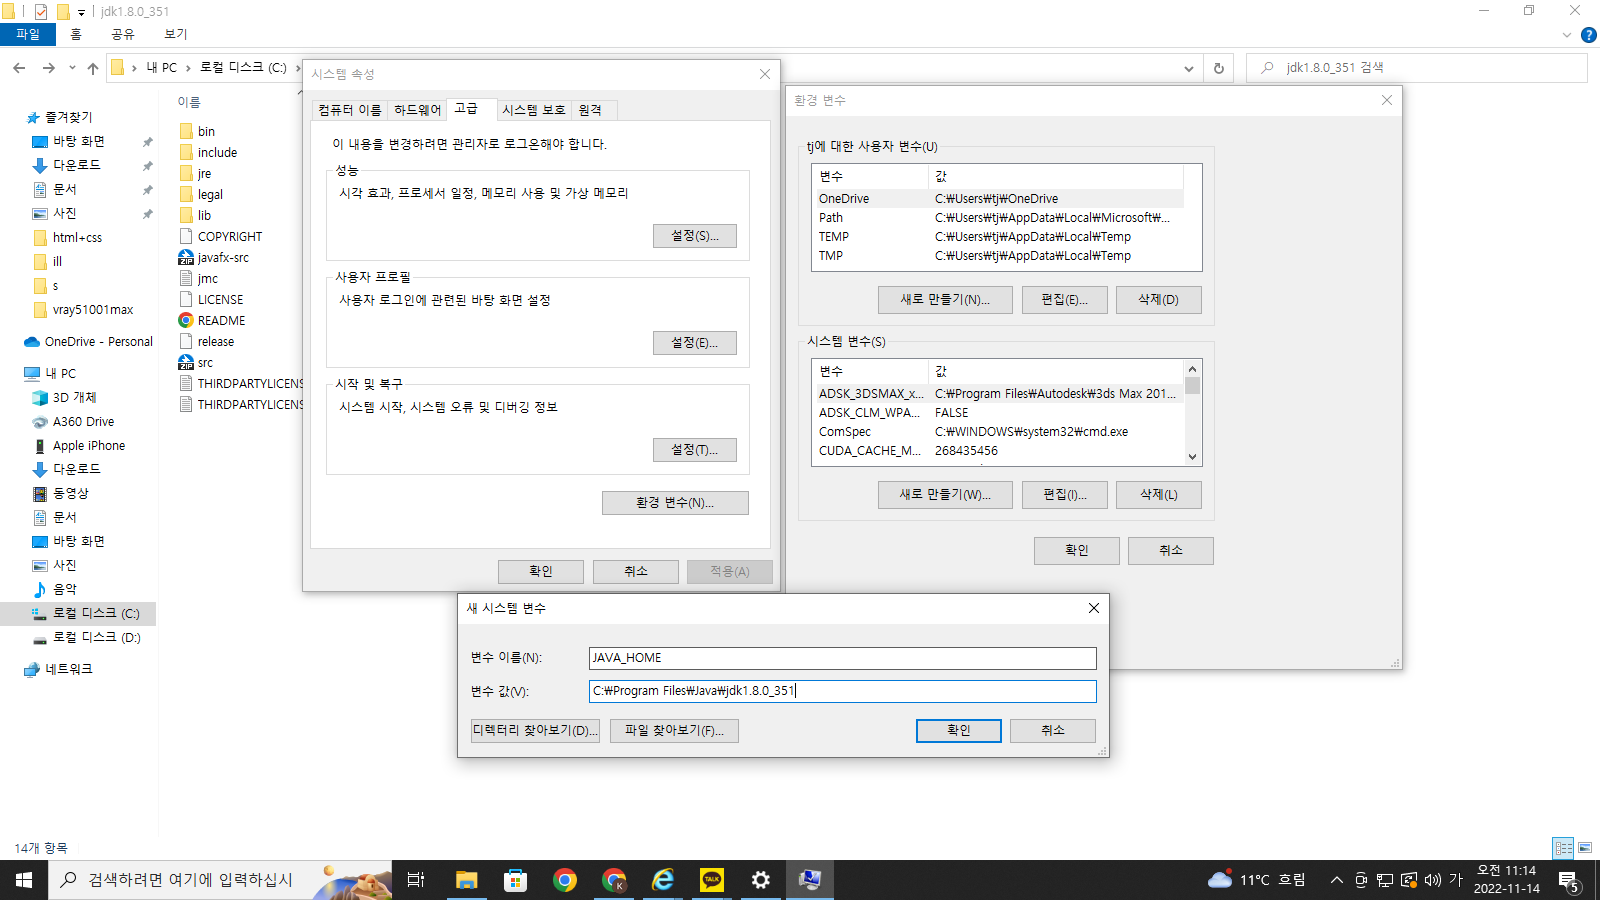Expand the Explorer ribbon chevron
This screenshot has height=900, width=1600.
point(1567,35)
